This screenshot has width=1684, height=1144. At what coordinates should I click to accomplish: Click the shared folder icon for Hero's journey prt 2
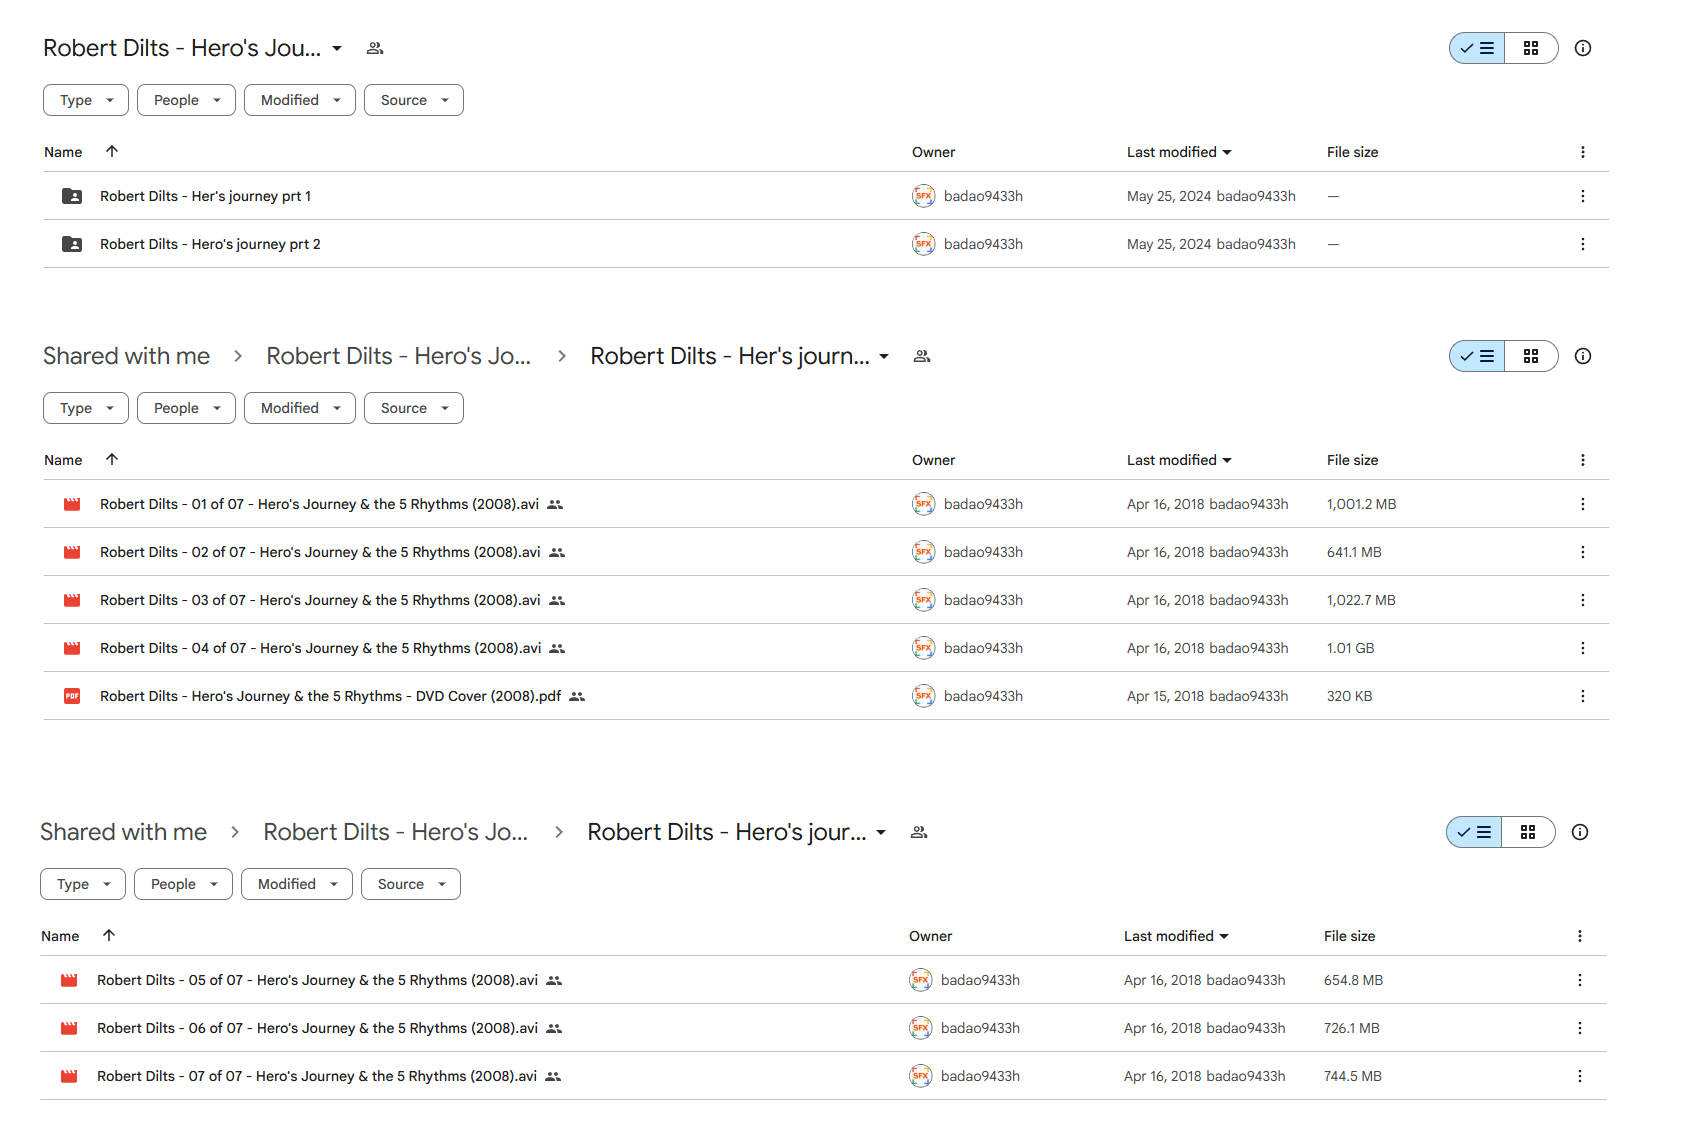(72, 244)
